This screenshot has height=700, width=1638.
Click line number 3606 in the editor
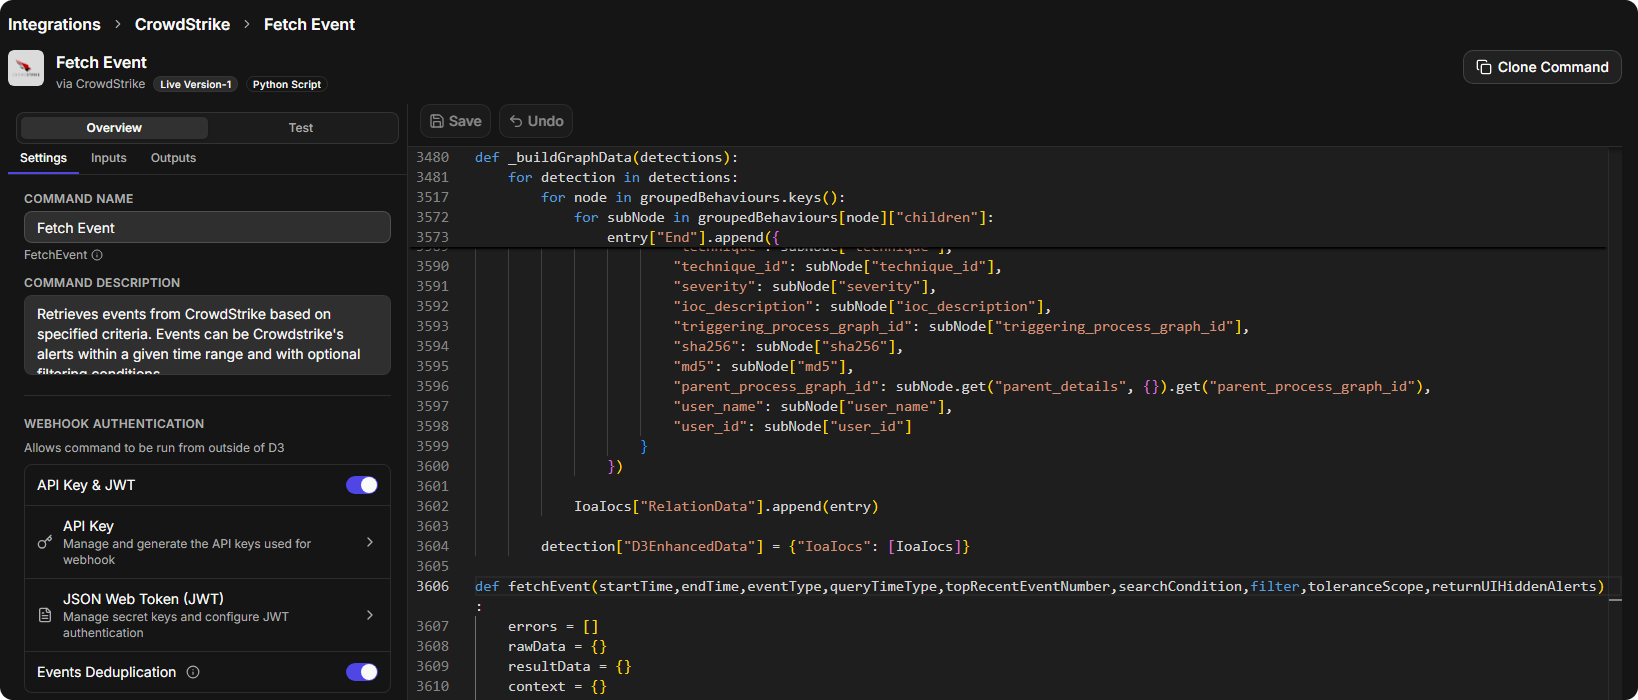click(433, 586)
